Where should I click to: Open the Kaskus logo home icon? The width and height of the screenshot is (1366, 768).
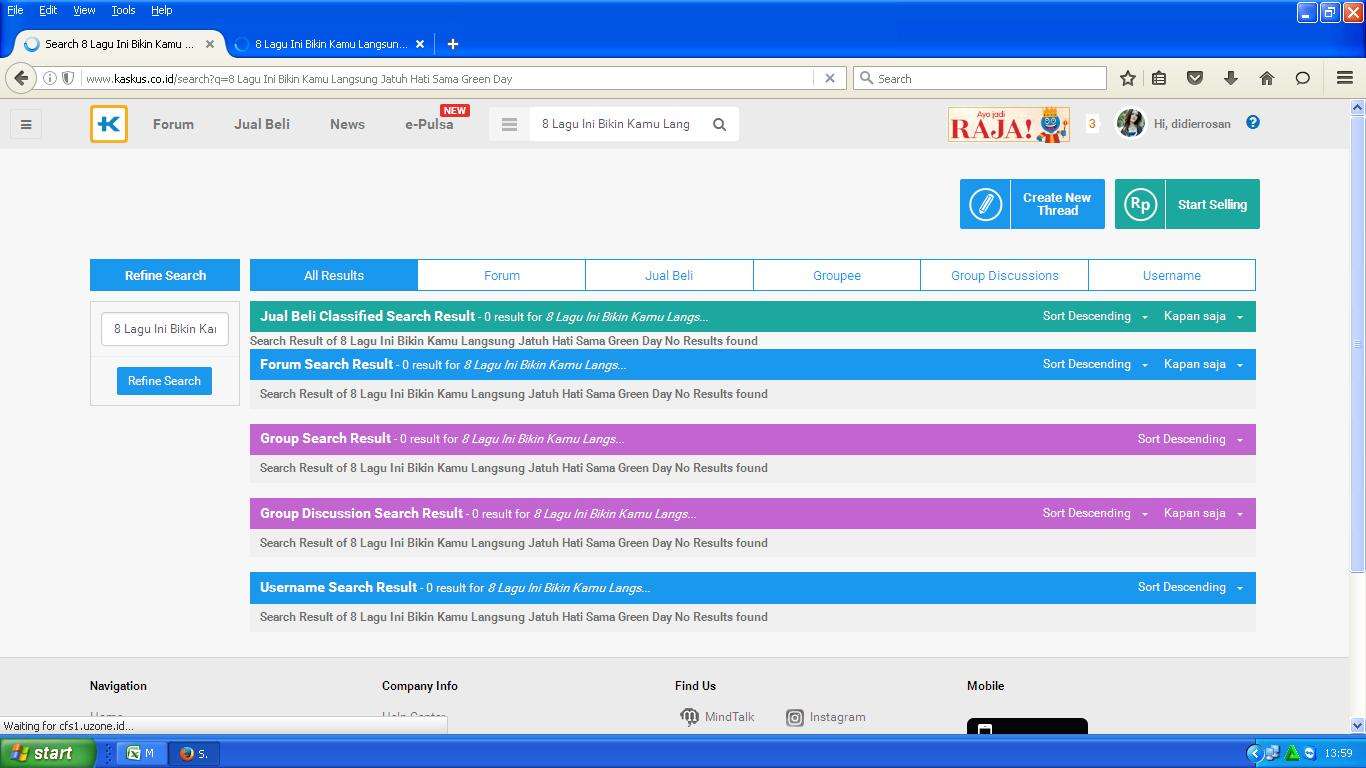tap(109, 124)
